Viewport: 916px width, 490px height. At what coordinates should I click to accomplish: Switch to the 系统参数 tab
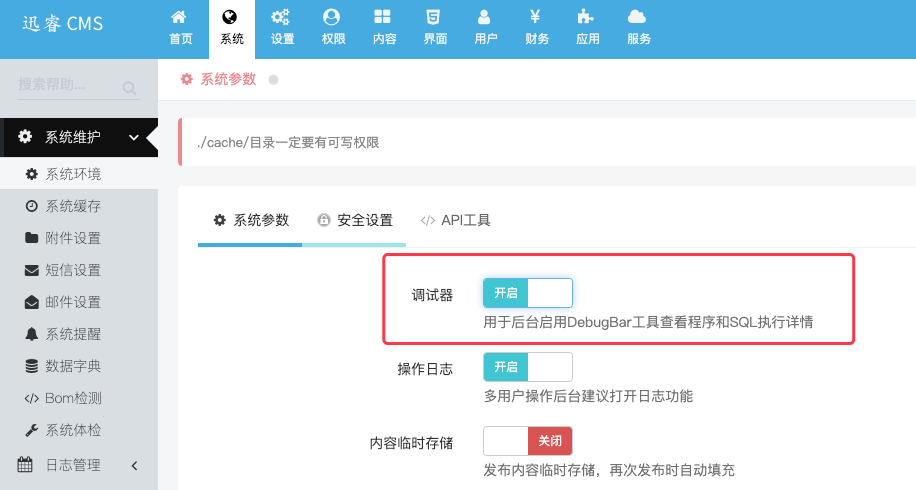point(251,220)
